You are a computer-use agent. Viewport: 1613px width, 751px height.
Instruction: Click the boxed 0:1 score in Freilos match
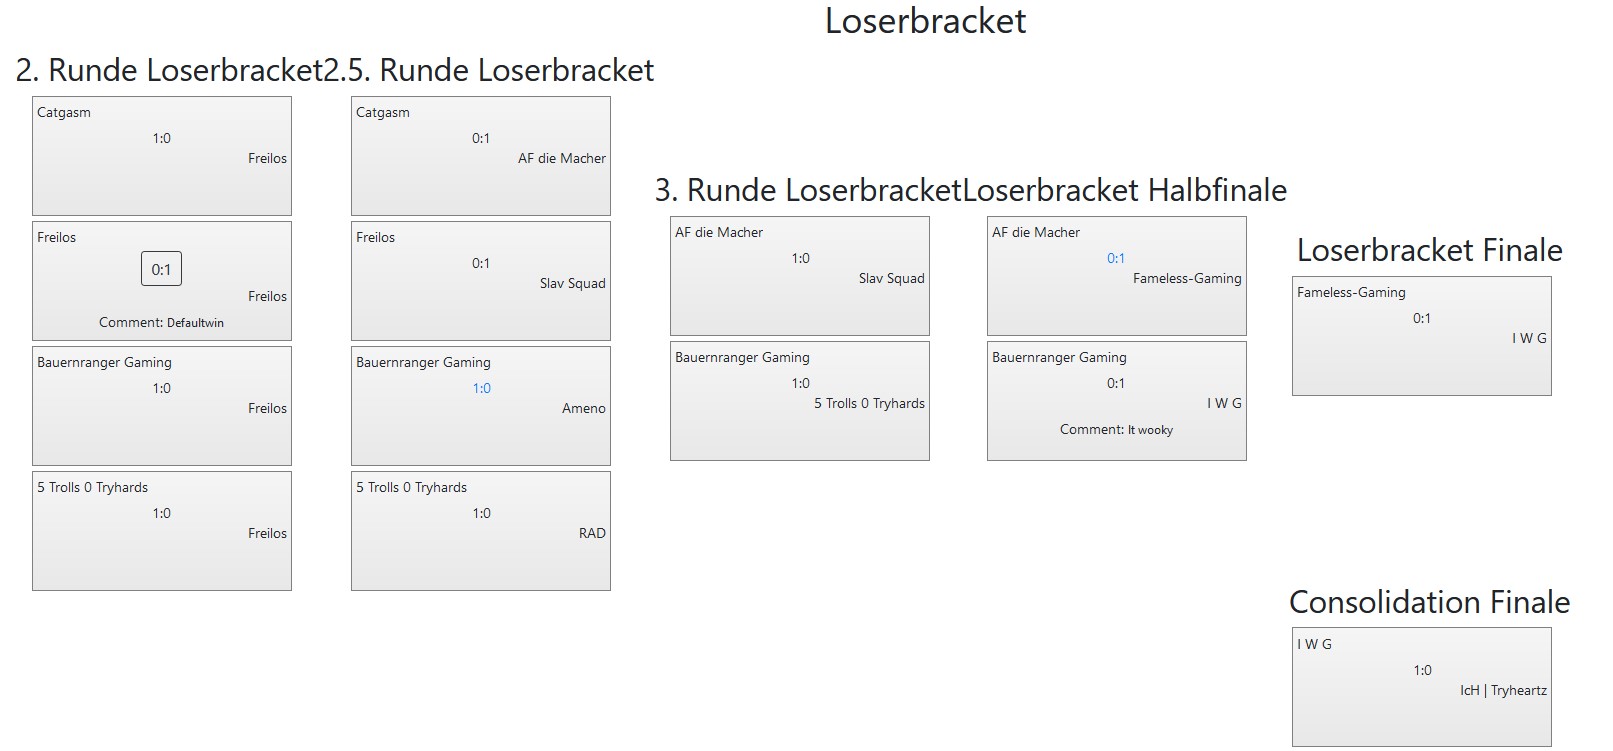coord(161,269)
